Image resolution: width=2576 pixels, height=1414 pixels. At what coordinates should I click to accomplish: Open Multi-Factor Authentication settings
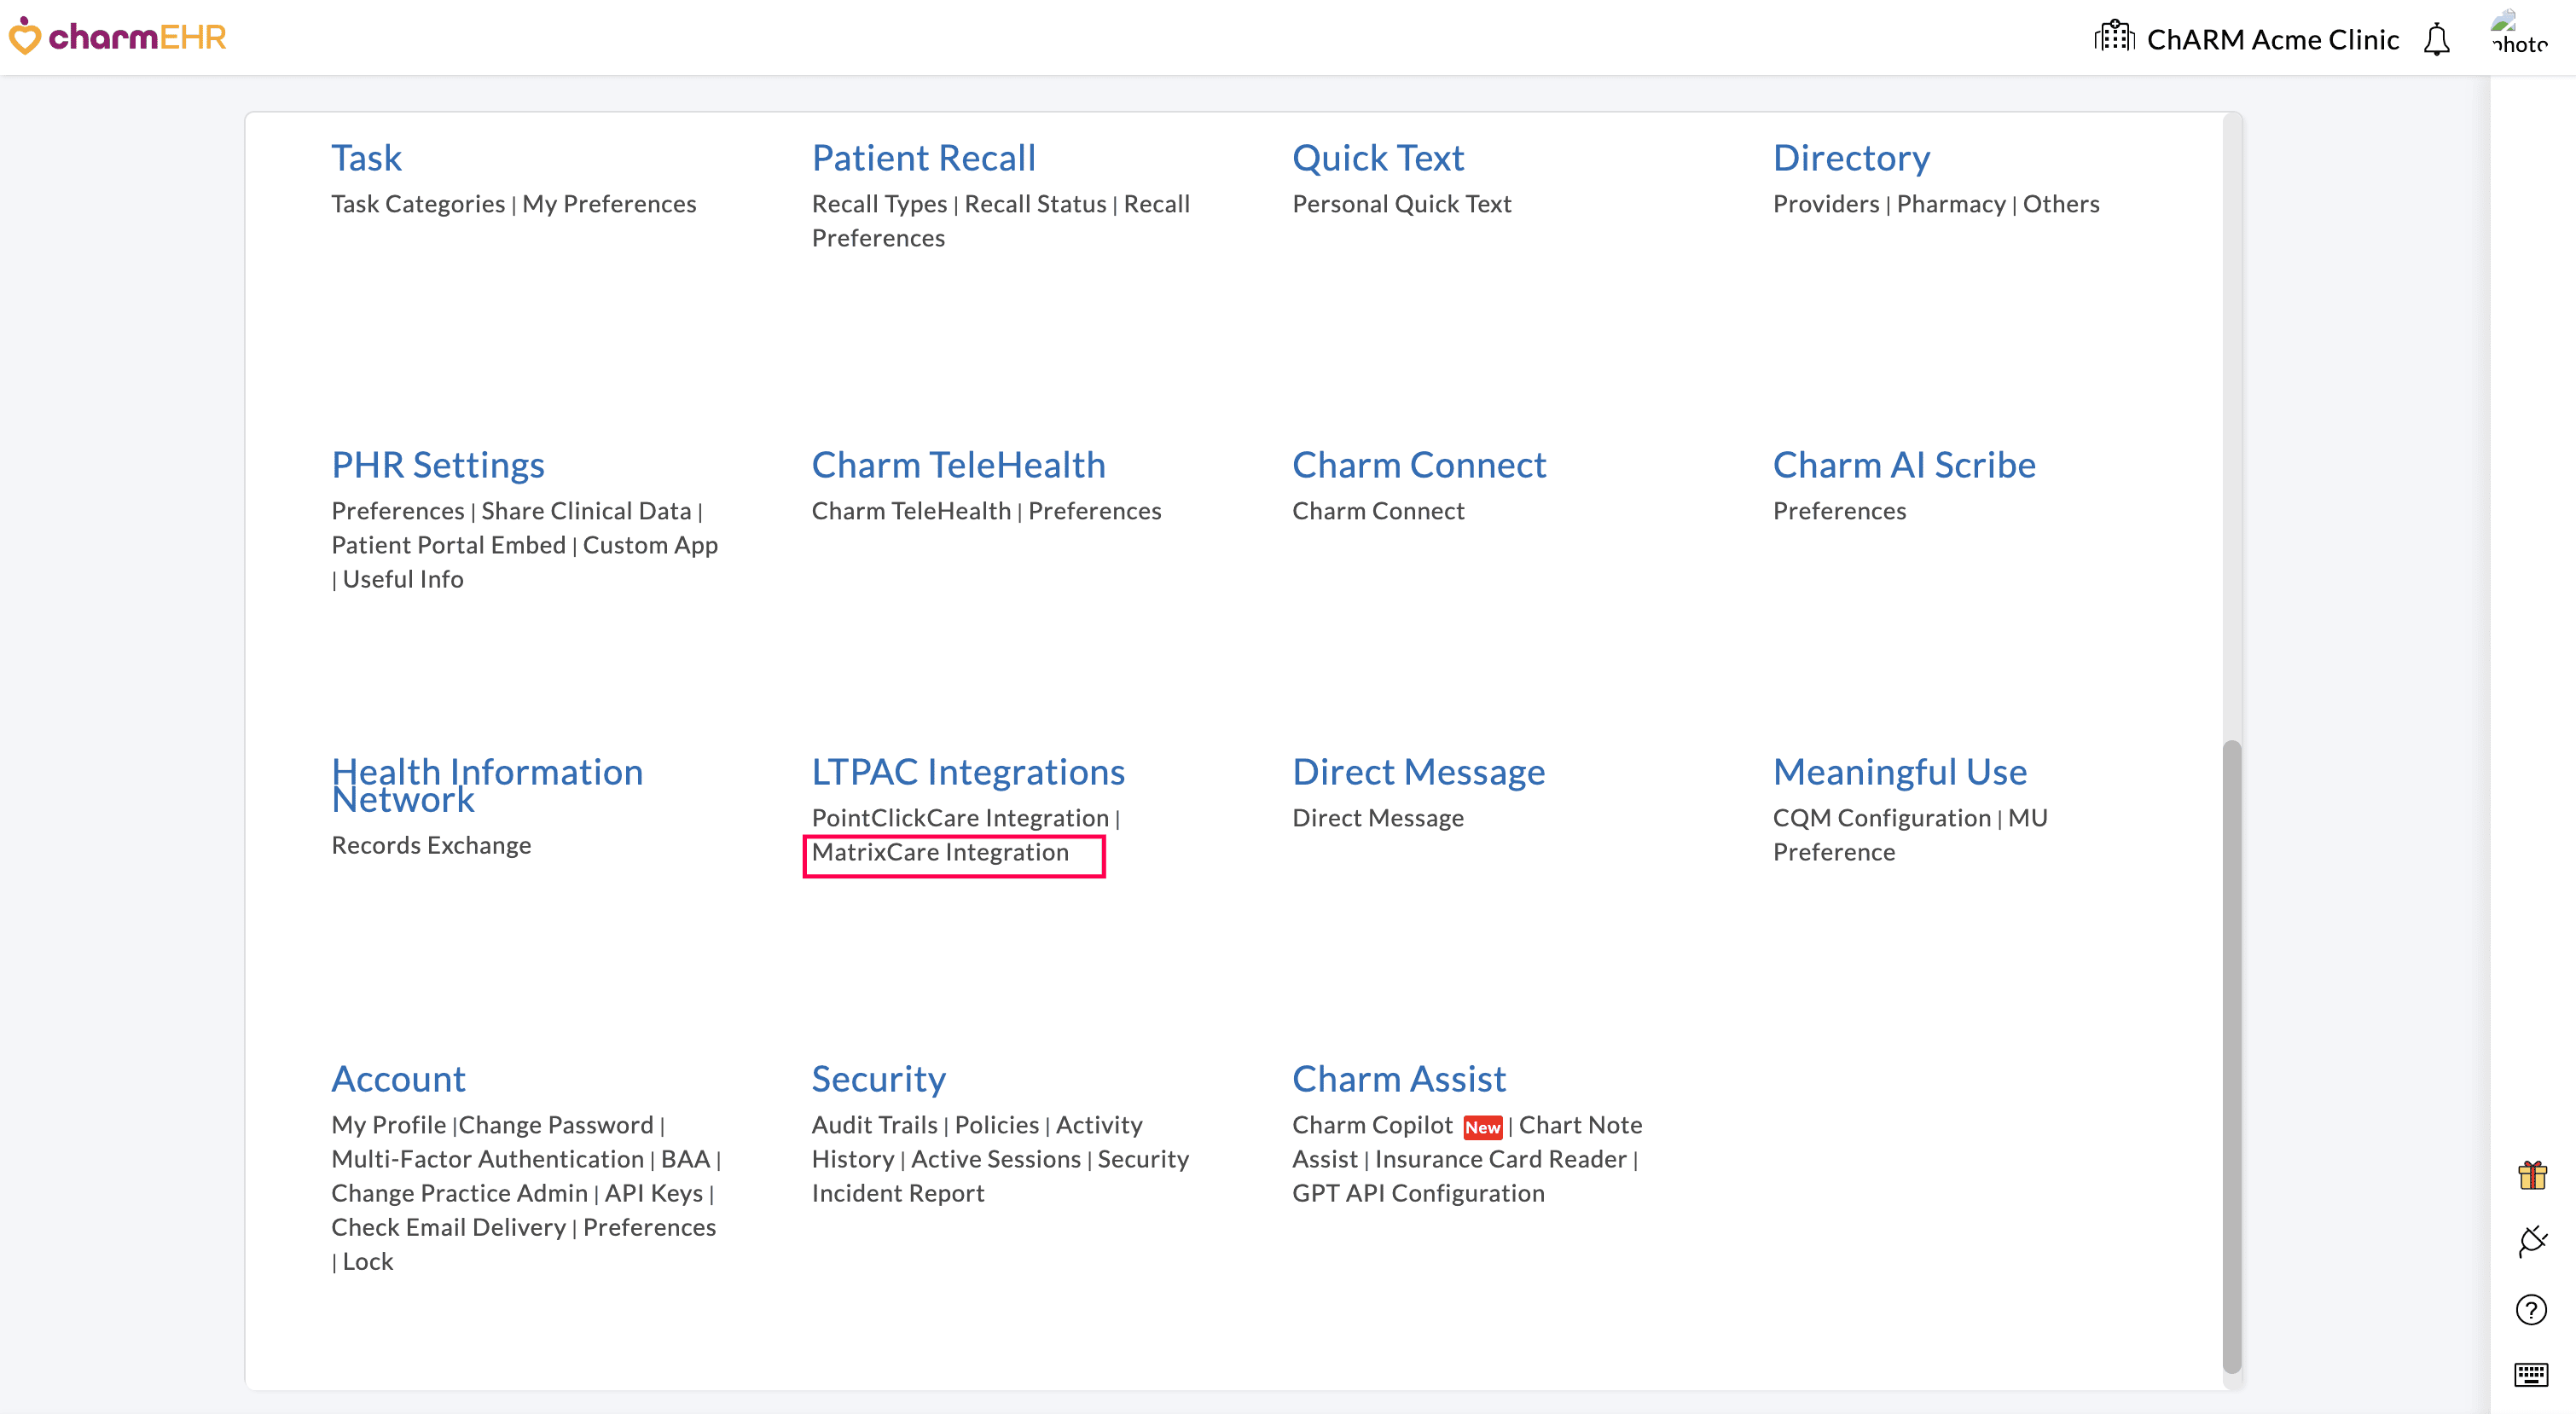(x=487, y=1158)
